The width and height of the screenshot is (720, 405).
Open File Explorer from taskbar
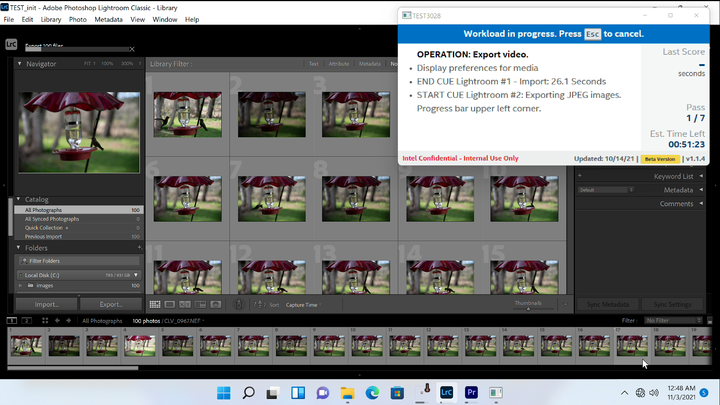pyautogui.click(x=348, y=393)
